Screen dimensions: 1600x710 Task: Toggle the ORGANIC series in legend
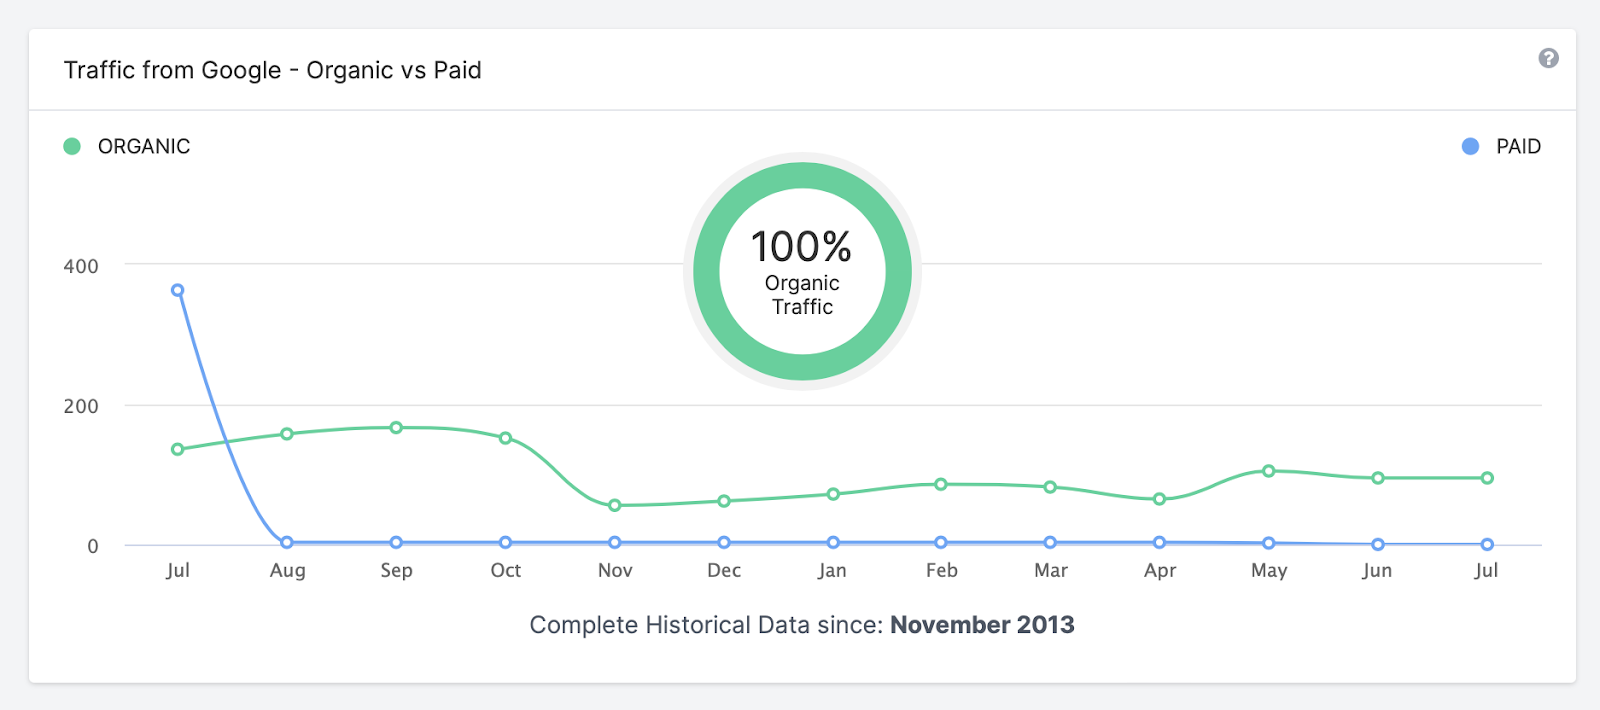click(x=127, y=147)
